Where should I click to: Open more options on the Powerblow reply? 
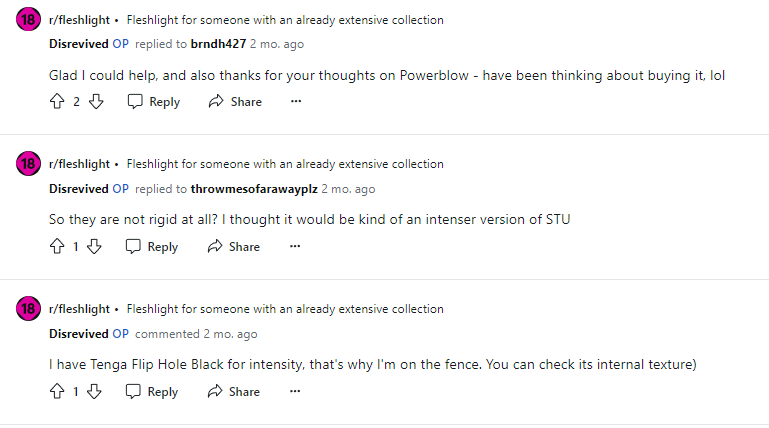click(295, 102)
